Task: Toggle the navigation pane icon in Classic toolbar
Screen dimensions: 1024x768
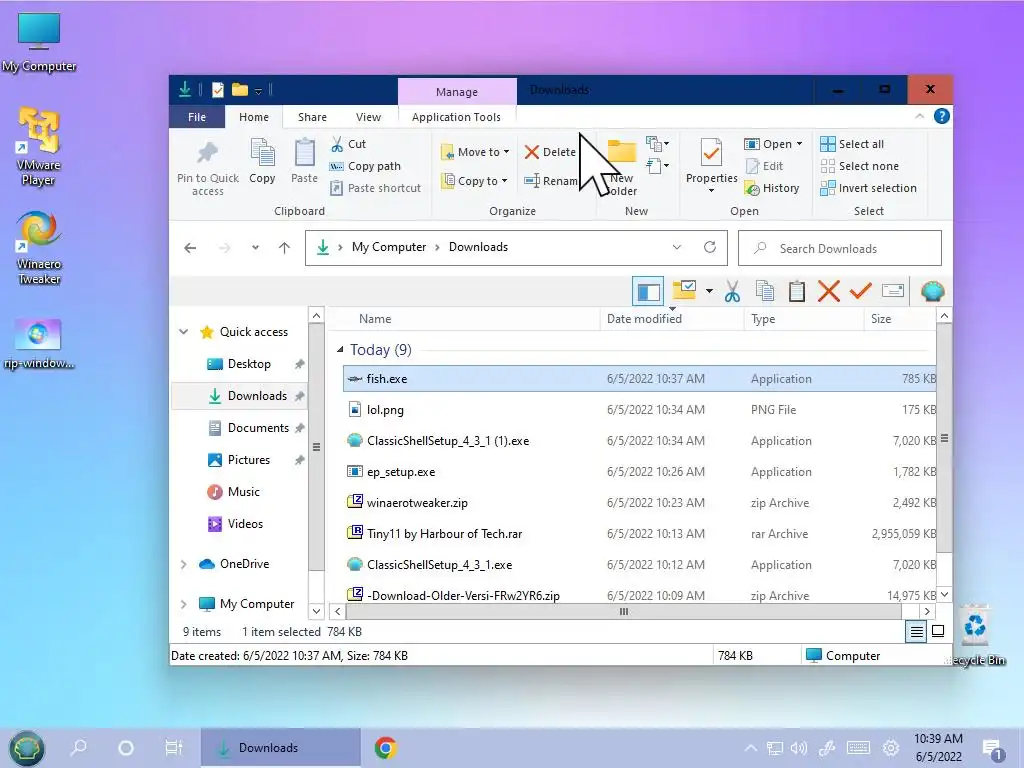Action: tap(648, 291)
